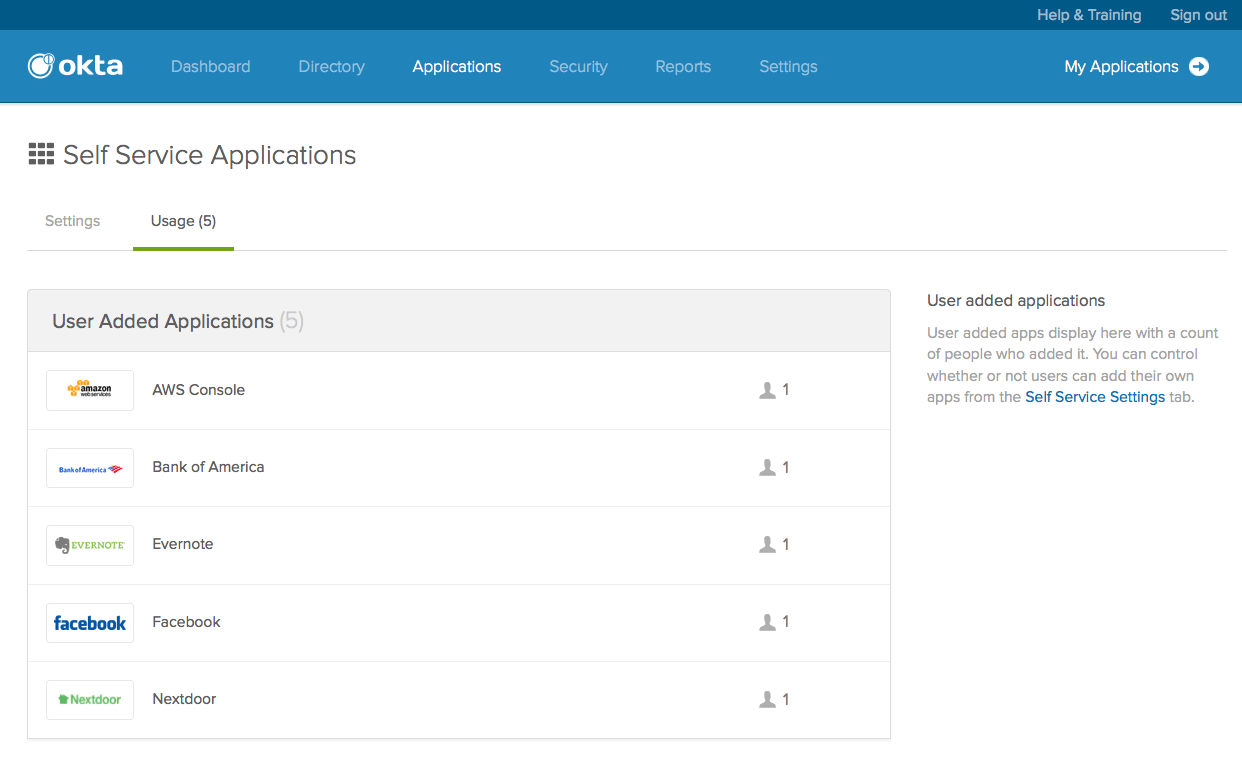This screenshot has height=776, width=1242.
Task: Click the Nextdoor logo thumbnail
Action: (x=90, y=700)
